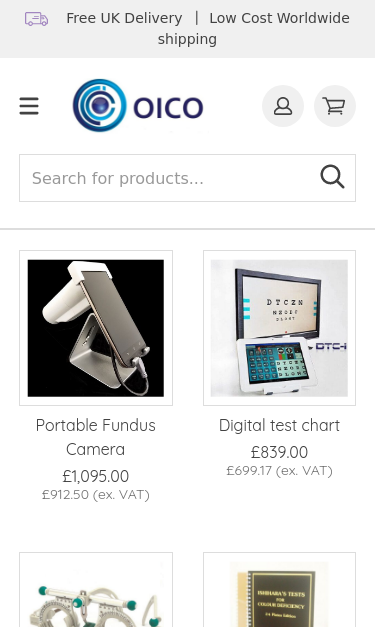This screenshot has height=627, width=375.
Task: Click the magnifying glass search icon
Action: pos(332,177)
